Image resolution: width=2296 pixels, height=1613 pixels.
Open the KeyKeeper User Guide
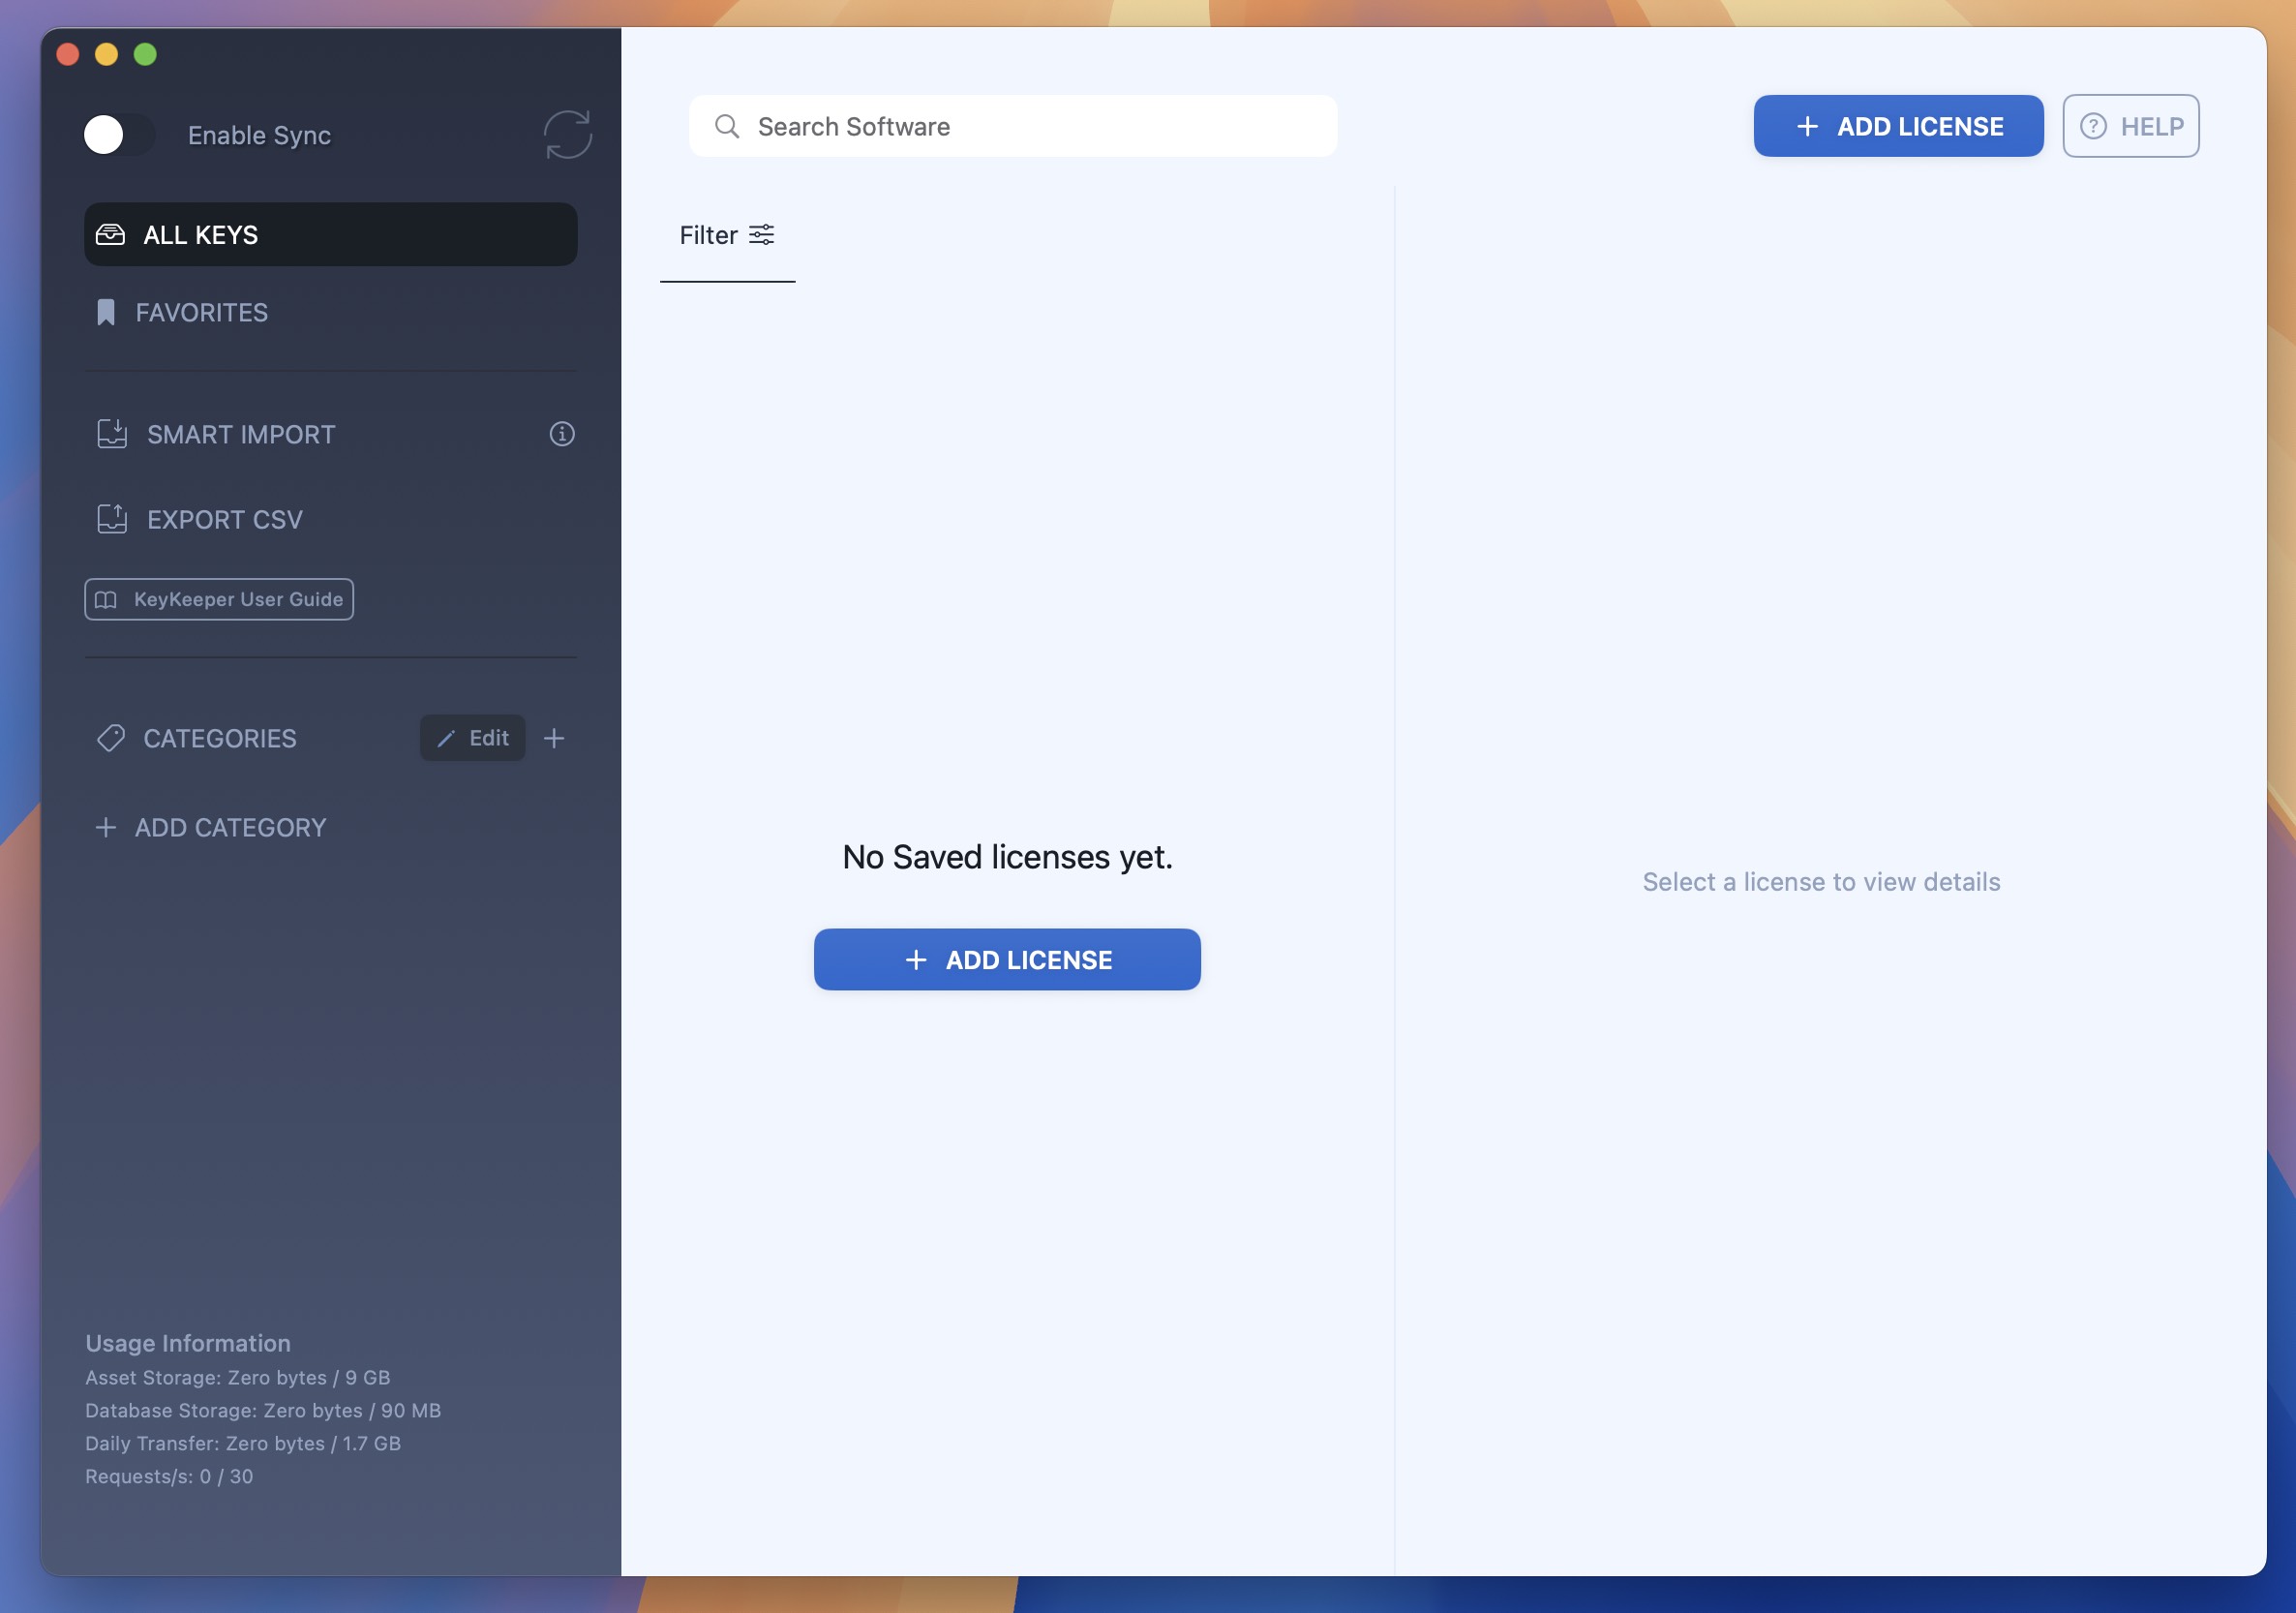pyautogui.click(x=218, y=599)
